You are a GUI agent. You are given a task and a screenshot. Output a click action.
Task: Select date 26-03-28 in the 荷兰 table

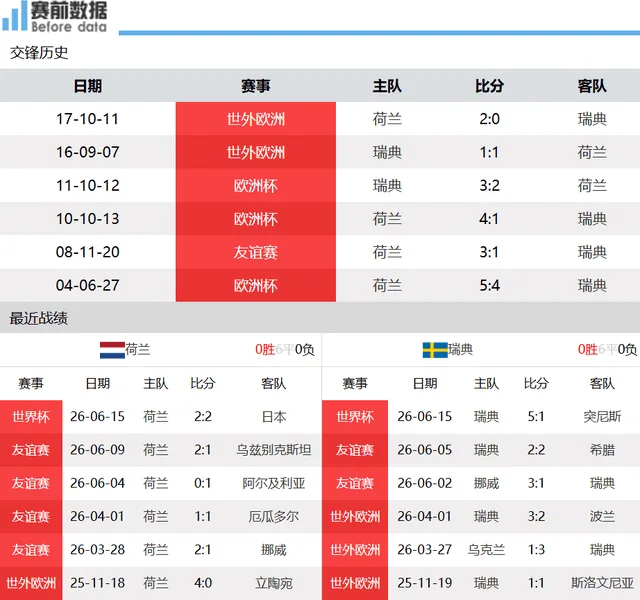97,550
